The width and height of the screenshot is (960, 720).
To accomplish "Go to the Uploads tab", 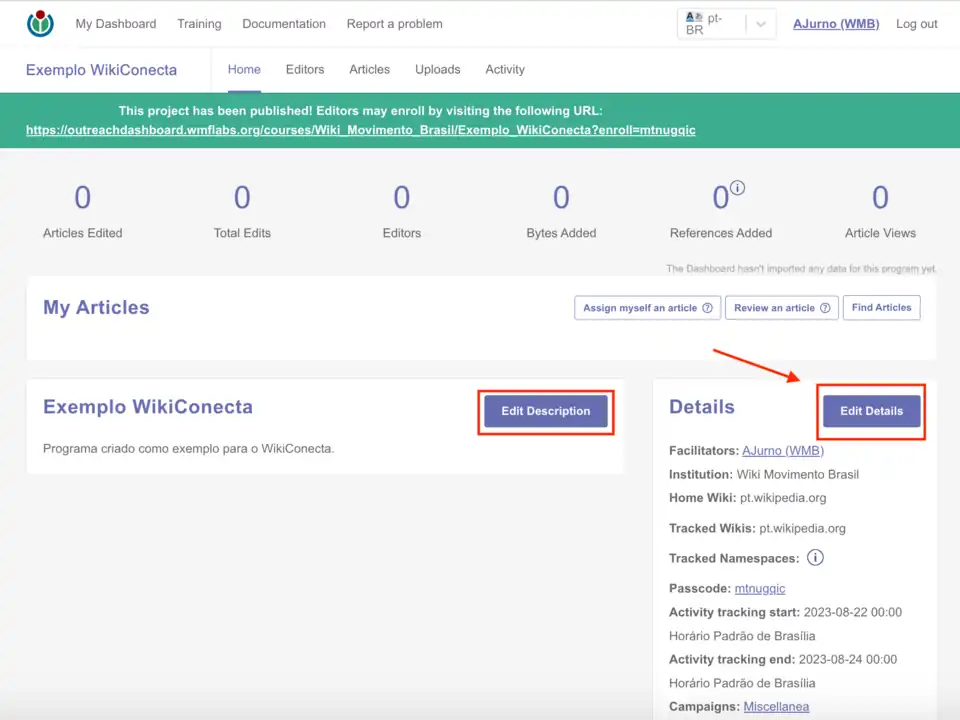I will tap(438, 69).
